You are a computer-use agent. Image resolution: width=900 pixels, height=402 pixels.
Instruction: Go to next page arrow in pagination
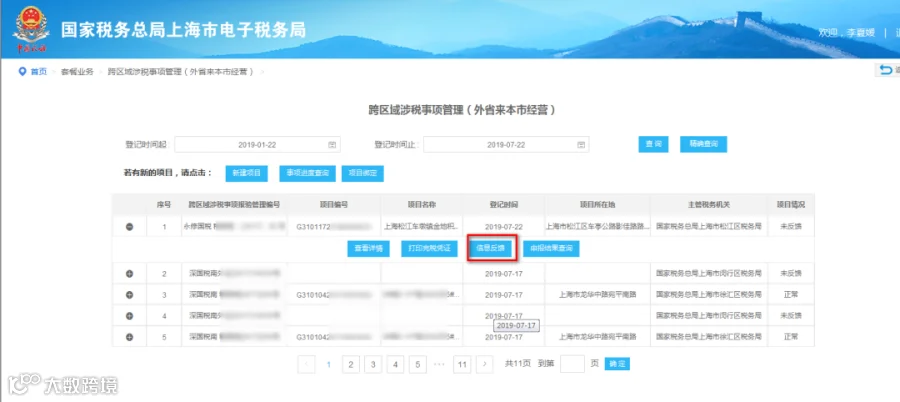[x=484, y=364]
